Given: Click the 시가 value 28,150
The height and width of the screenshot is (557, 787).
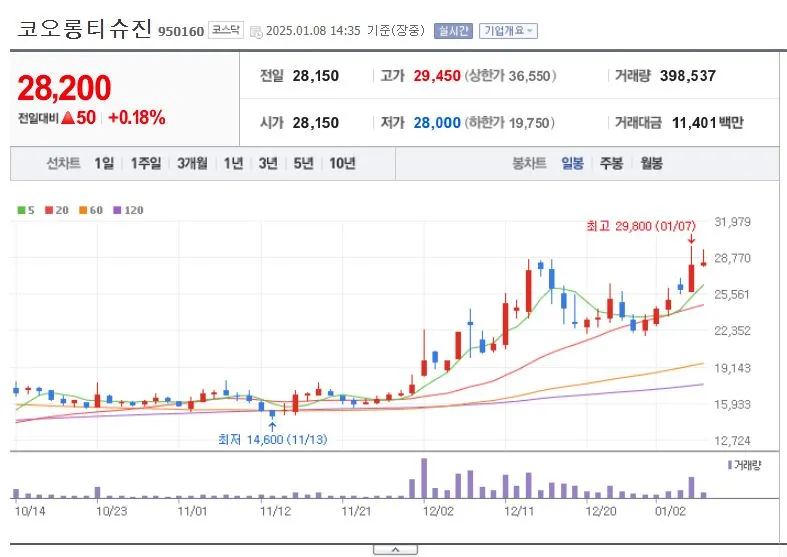Looking at the screenshot, I should (x=316, y=123).
